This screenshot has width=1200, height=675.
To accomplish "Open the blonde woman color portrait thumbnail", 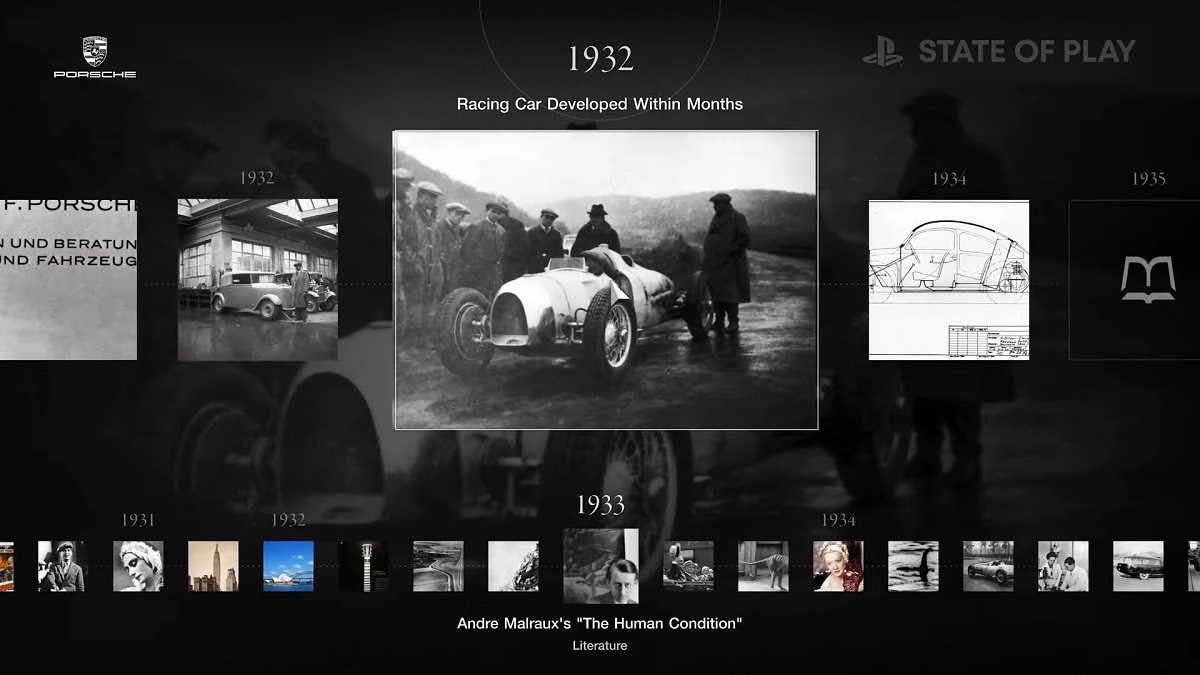I will coord(838,566).
